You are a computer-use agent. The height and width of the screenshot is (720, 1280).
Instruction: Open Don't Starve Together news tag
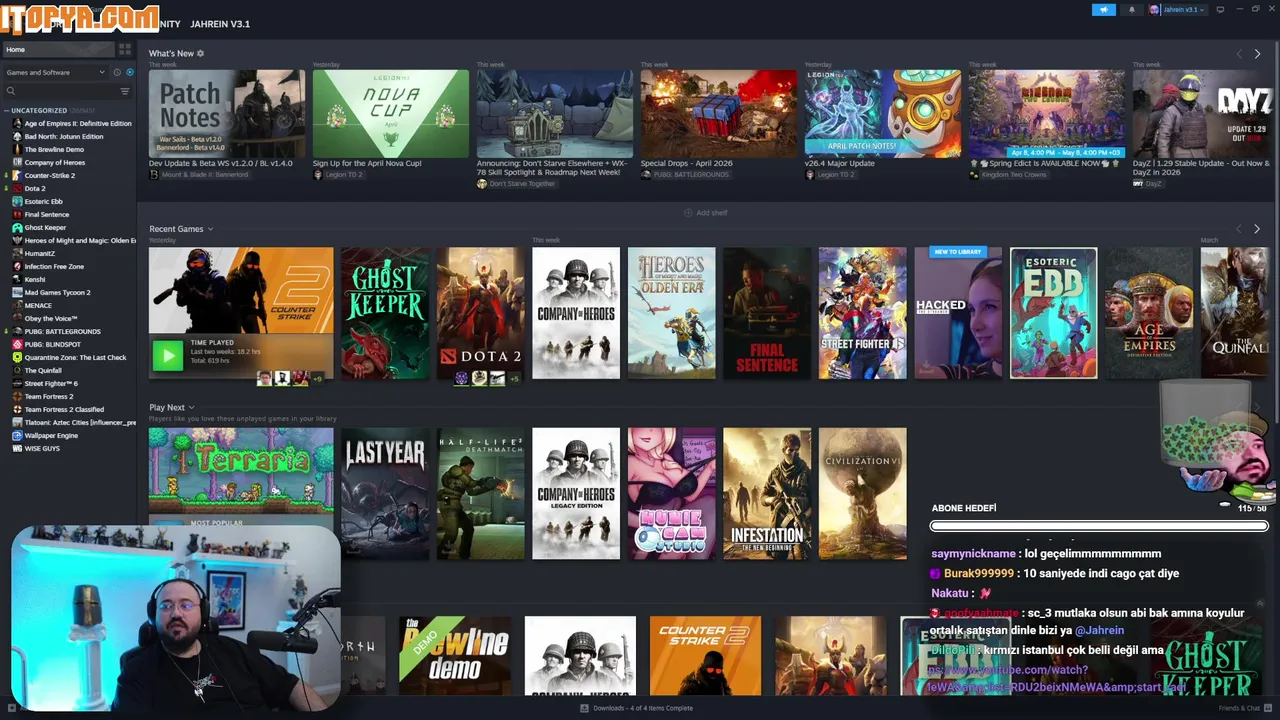point(516,184)
